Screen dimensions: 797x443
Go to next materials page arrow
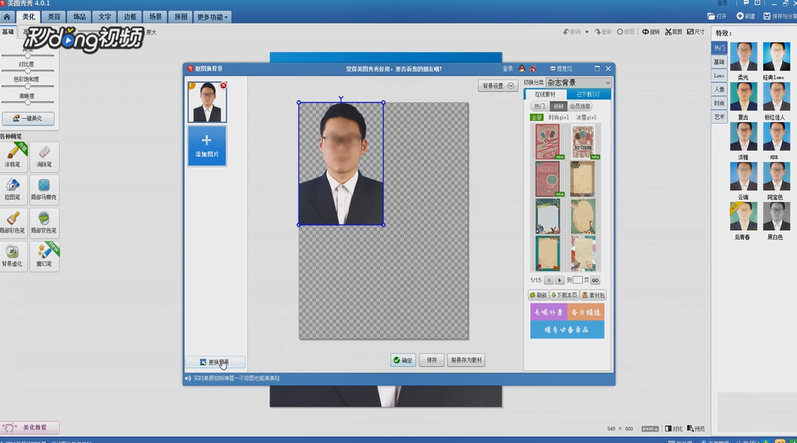560,280
